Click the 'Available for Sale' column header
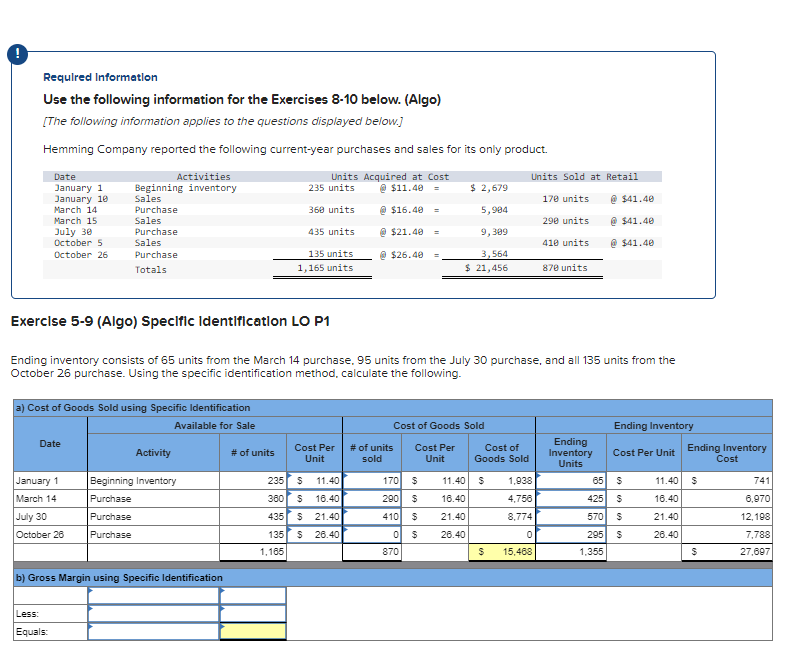 [214, 425]
